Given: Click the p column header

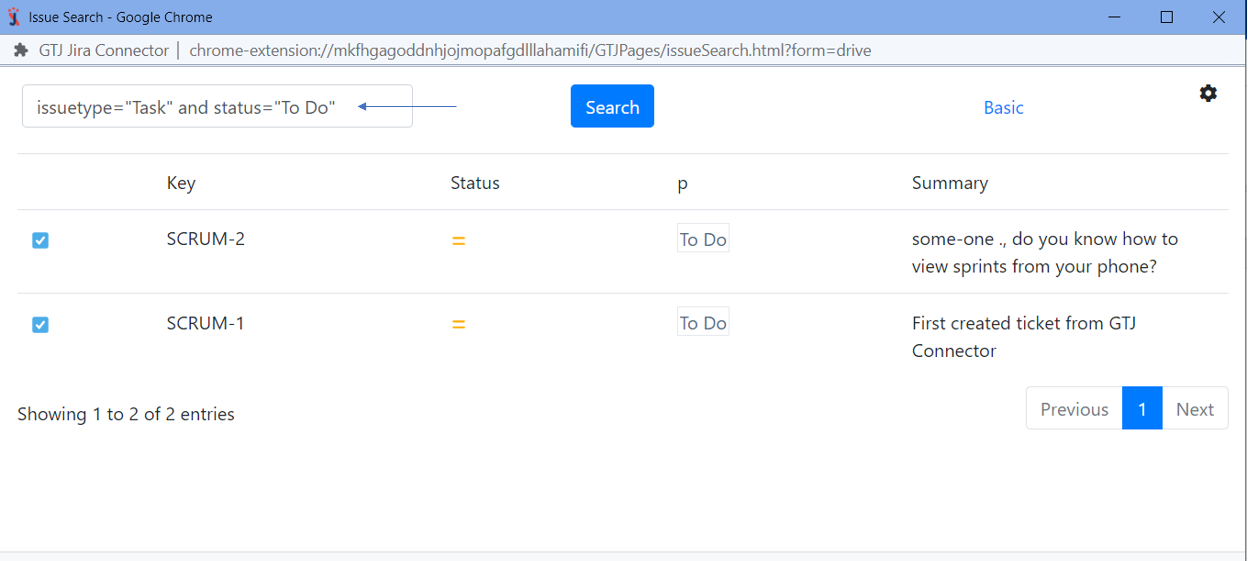Looking at the screenshot, I should click(x=683, y=184).
